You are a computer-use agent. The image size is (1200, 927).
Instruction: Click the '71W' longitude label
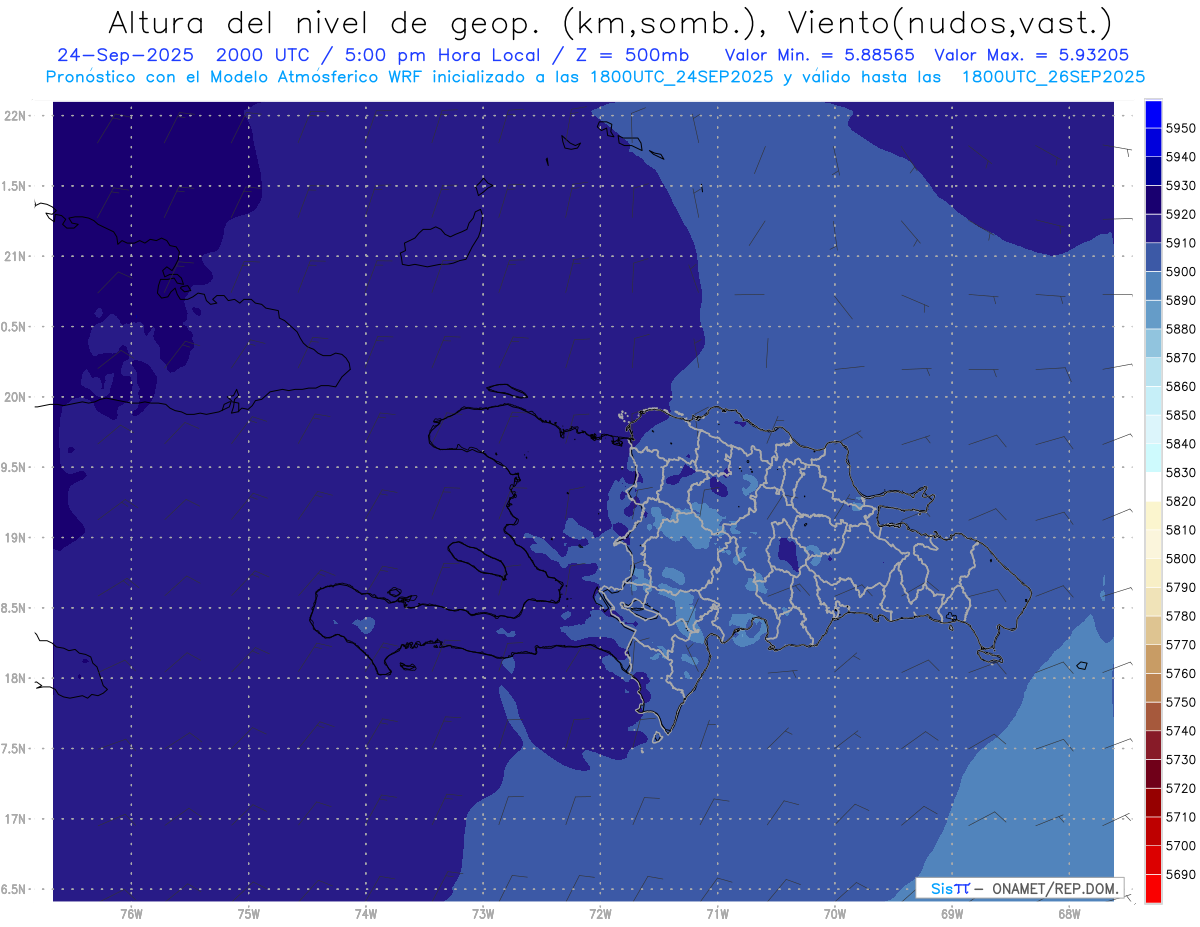click(x=717, y=914)
